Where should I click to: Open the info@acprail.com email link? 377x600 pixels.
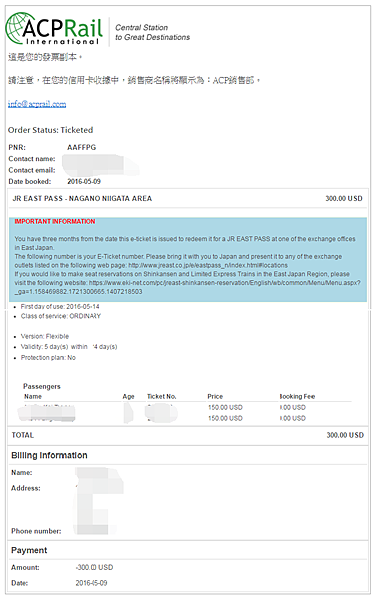click(37, 104)
